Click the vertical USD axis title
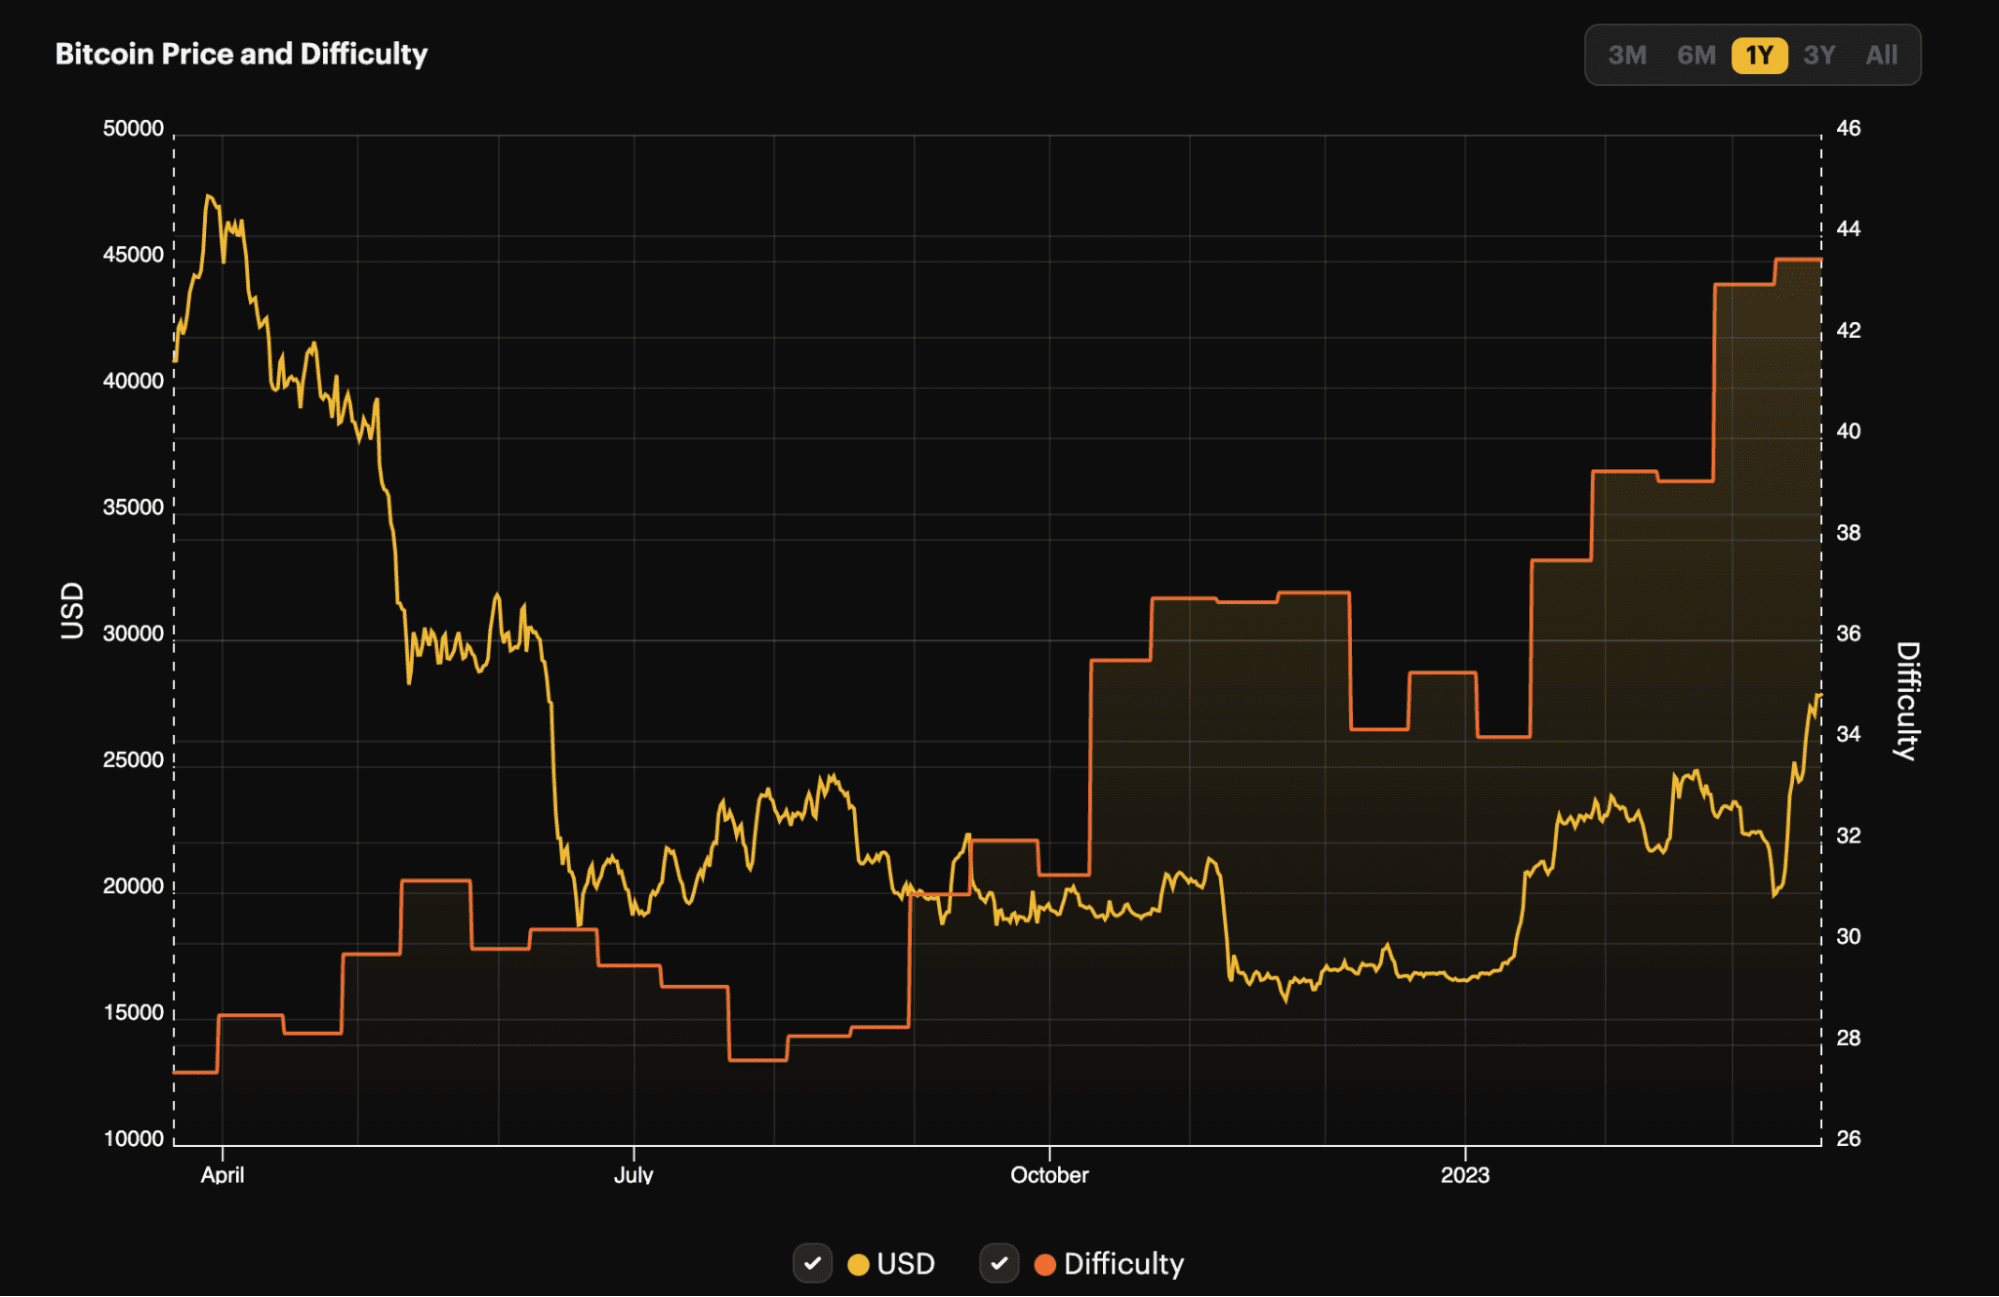Image resolution: width=1999 pixels, height=1297 pixels. click(x=72, y=611)
